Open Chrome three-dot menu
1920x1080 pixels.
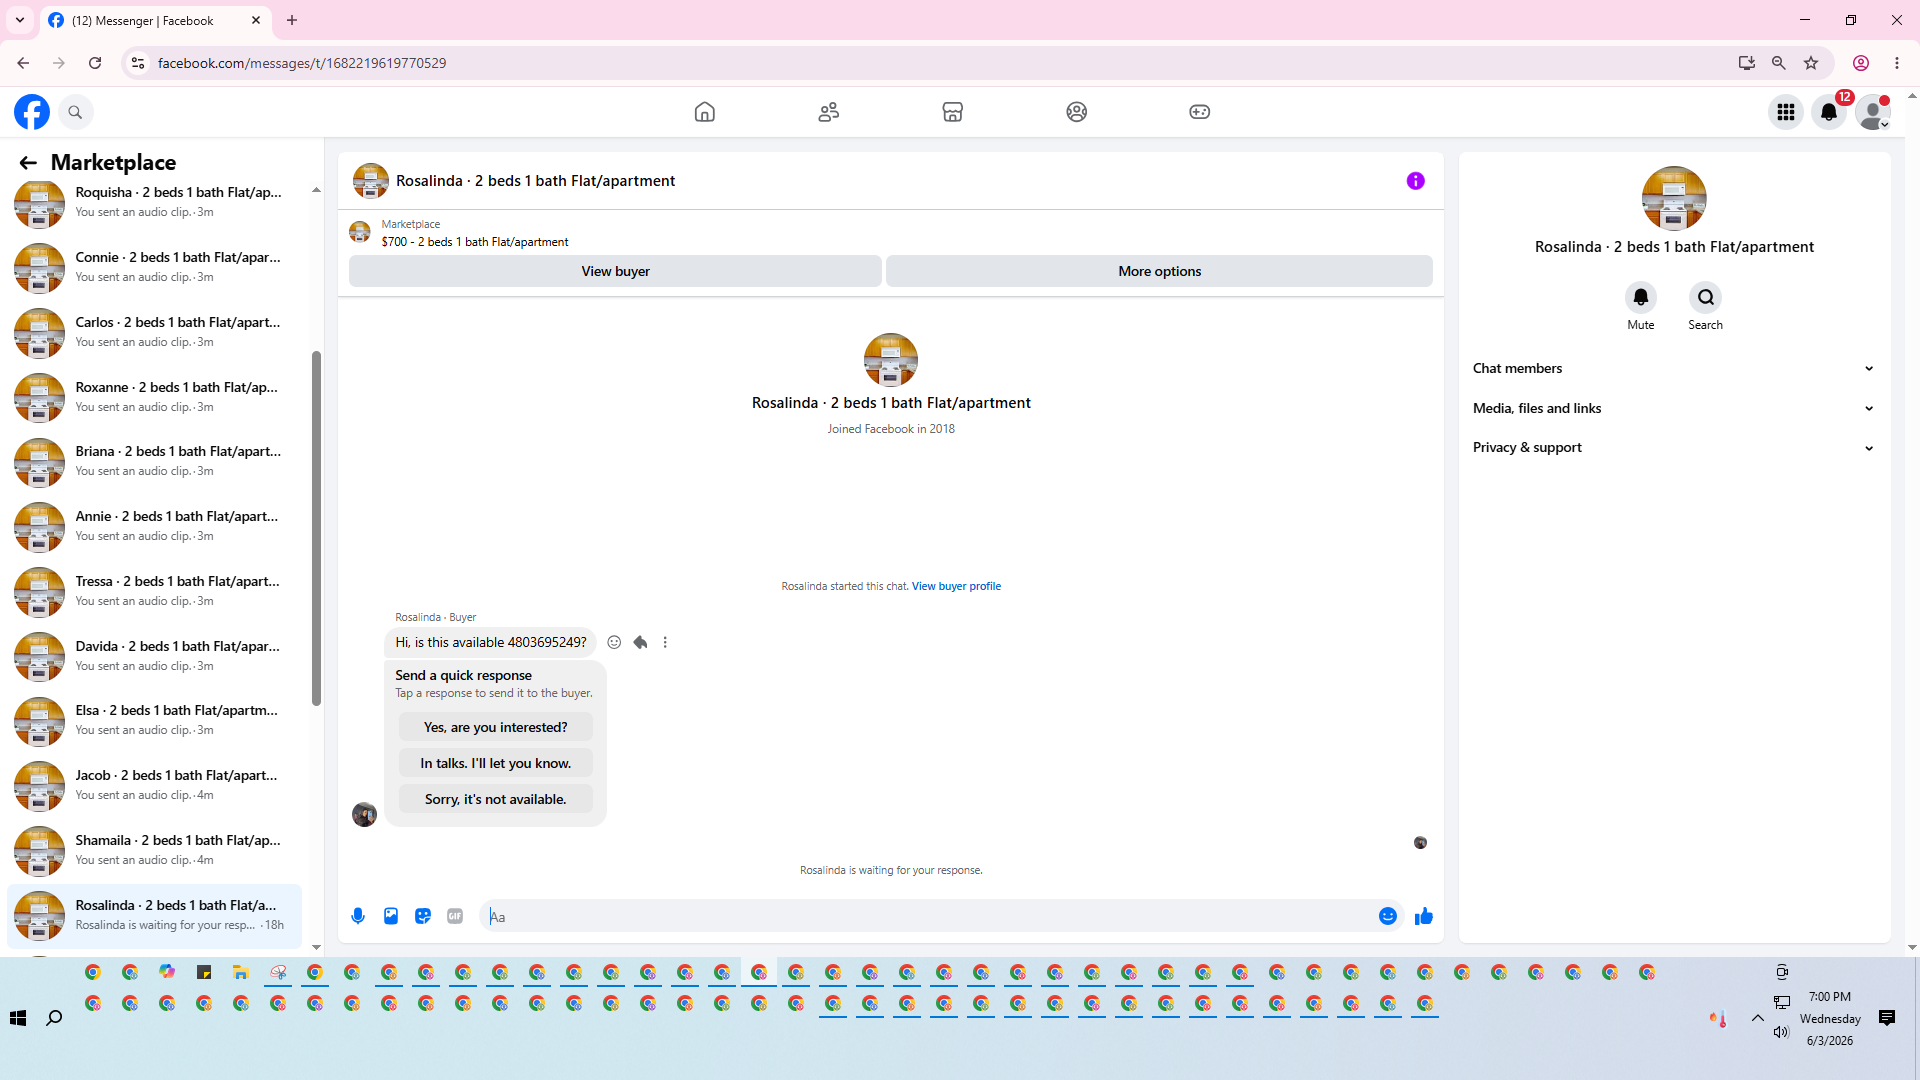tap(1897, 63)
